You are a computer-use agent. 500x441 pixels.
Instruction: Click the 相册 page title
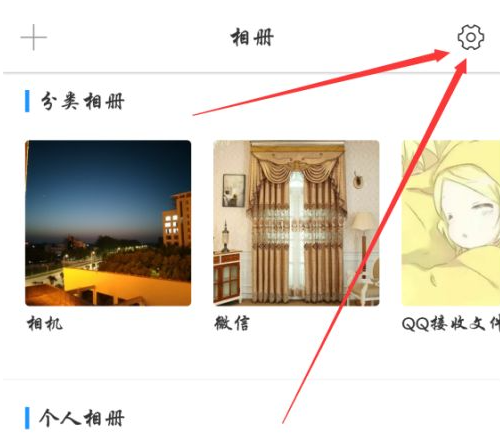252,37
